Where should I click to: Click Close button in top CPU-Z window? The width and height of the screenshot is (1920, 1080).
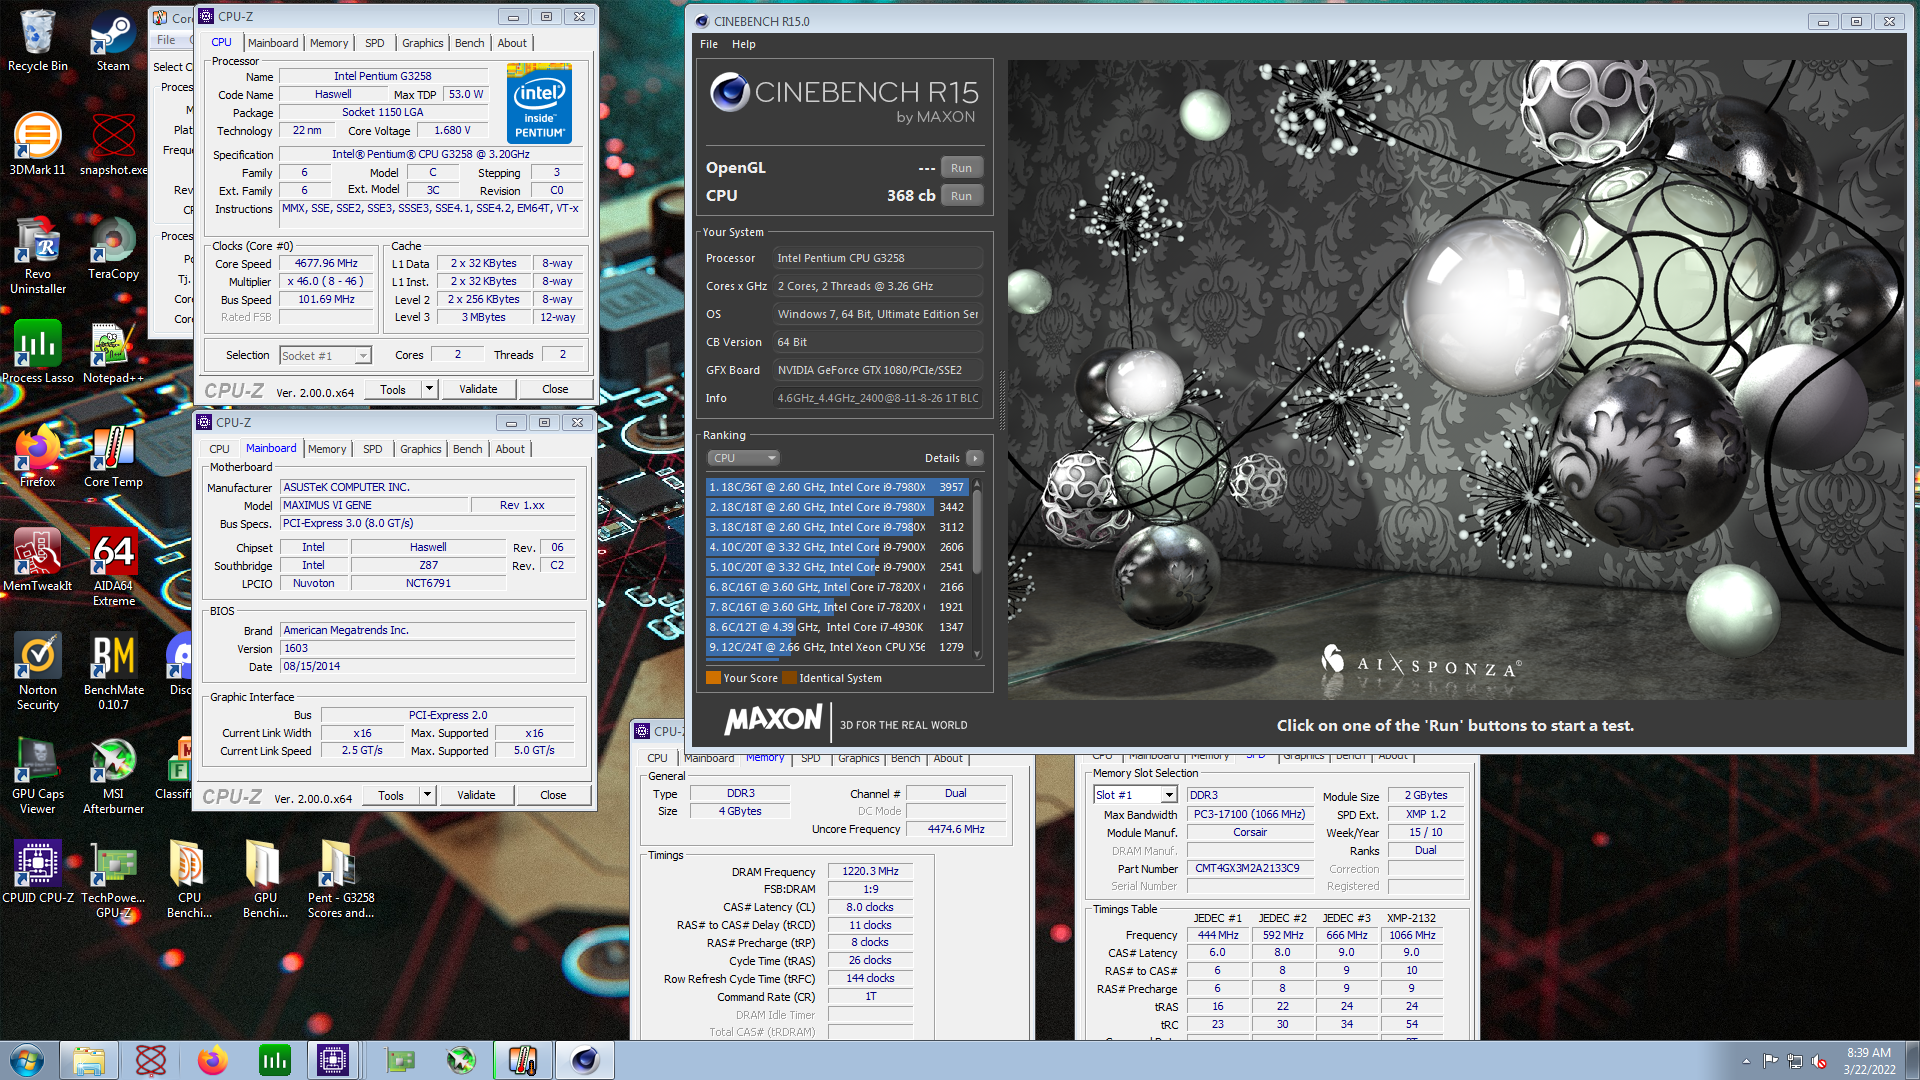(555, 389)
